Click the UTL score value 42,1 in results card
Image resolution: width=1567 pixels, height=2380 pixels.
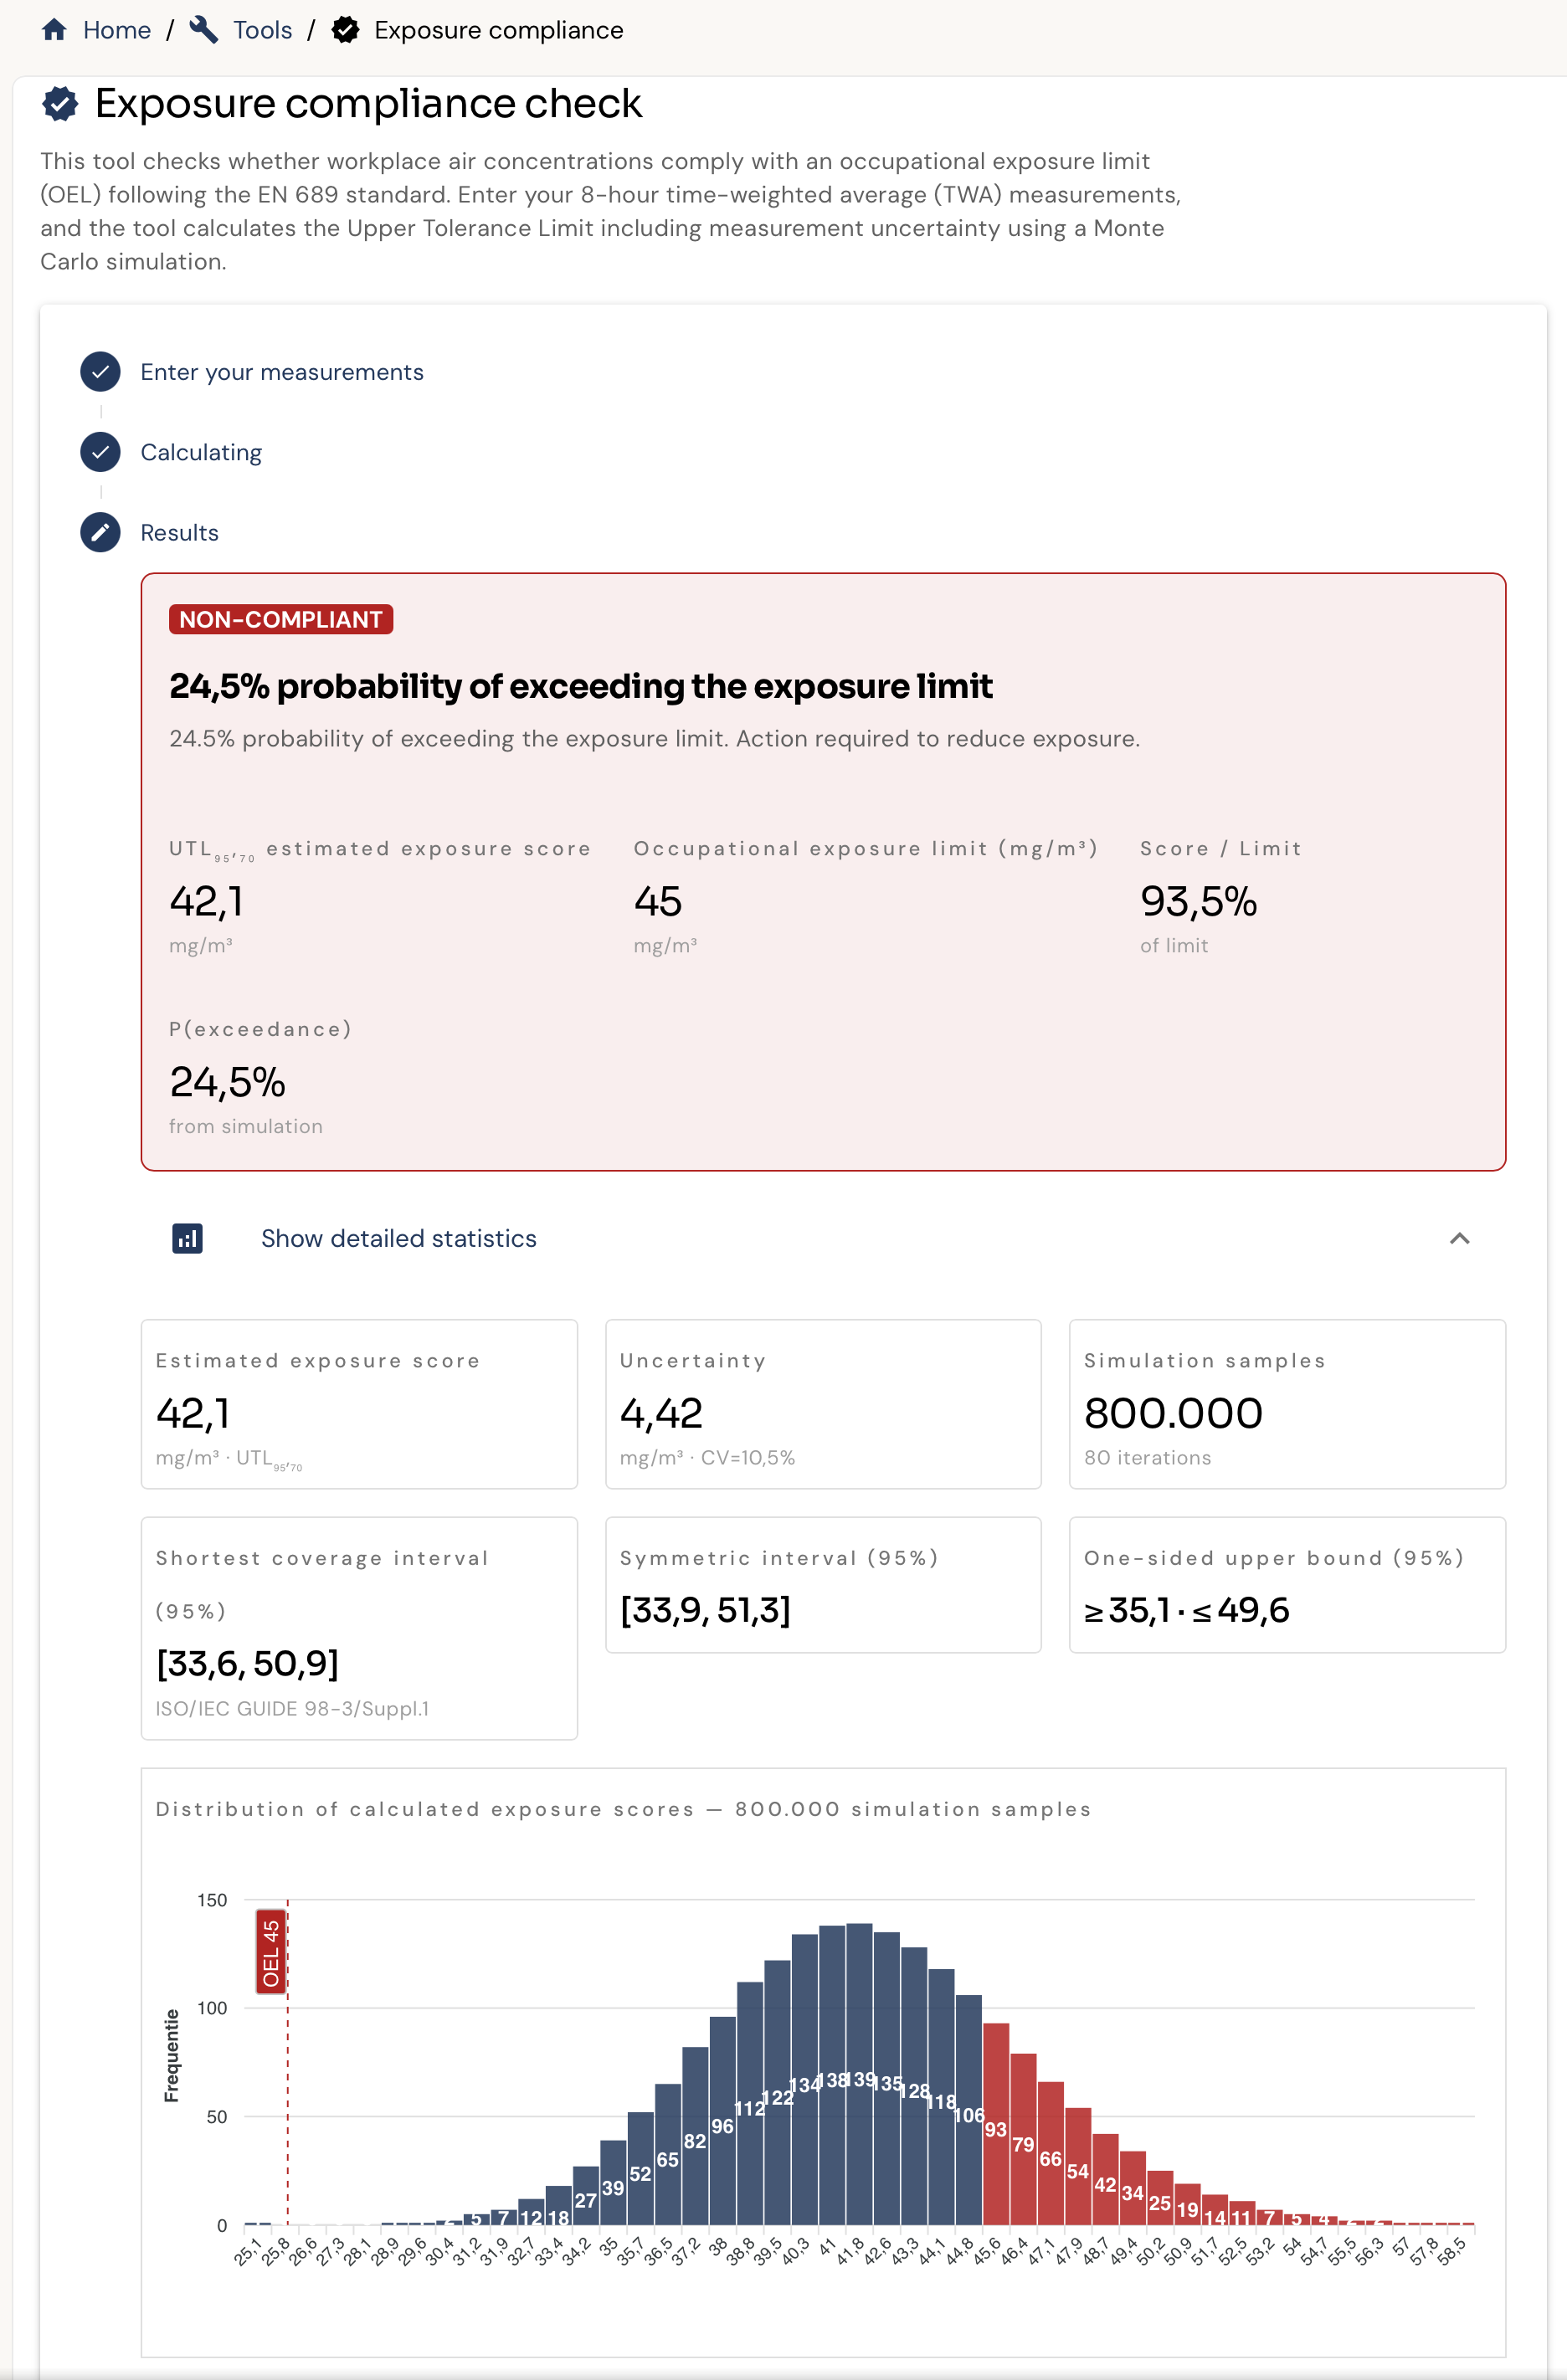coord(206,901)
